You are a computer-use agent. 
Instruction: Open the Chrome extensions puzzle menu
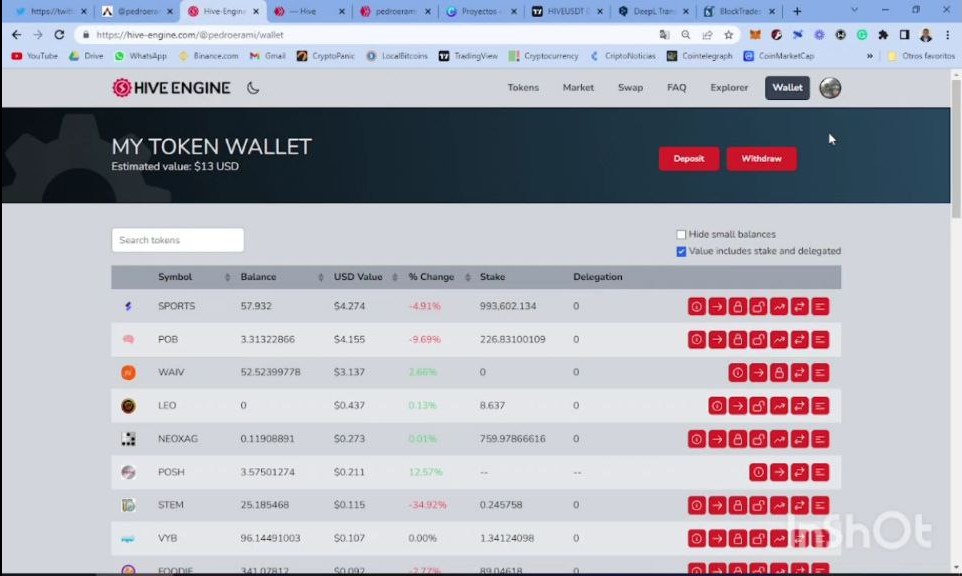[883, 35]
